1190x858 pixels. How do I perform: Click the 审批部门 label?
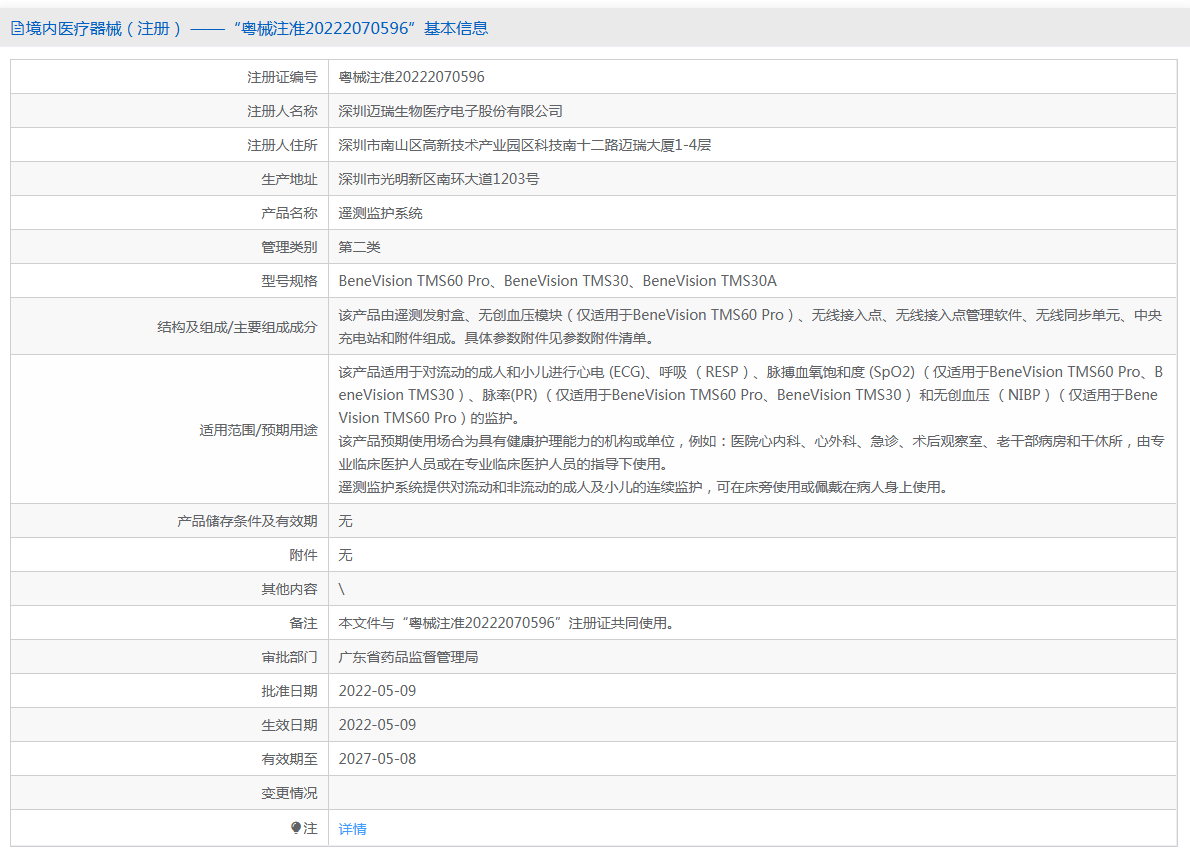point(289,658)
